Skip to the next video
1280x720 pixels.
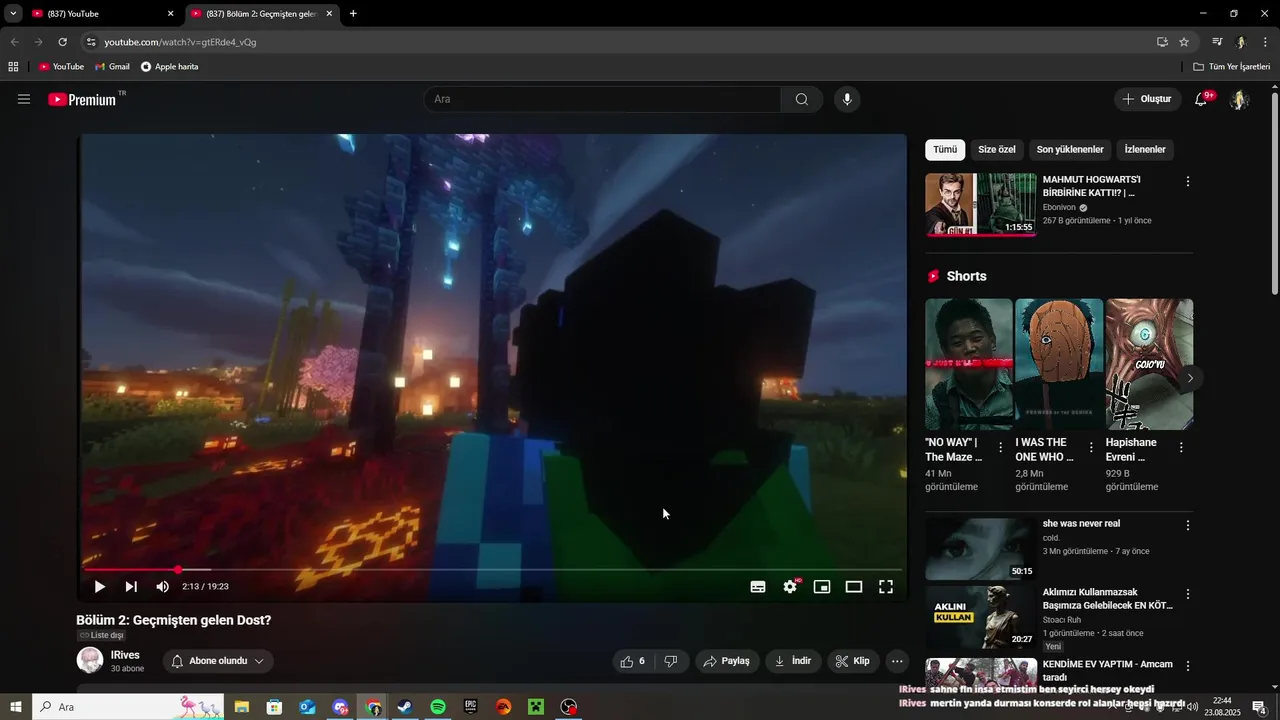[131, 587]
